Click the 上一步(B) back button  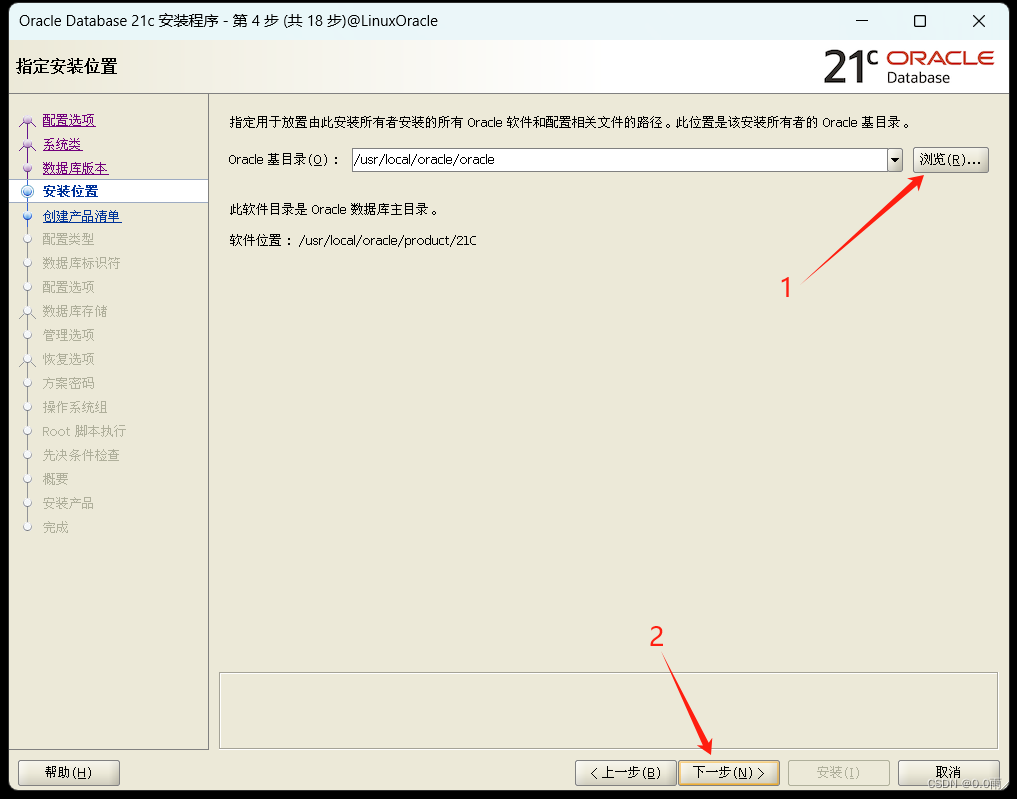coord(625,772)
